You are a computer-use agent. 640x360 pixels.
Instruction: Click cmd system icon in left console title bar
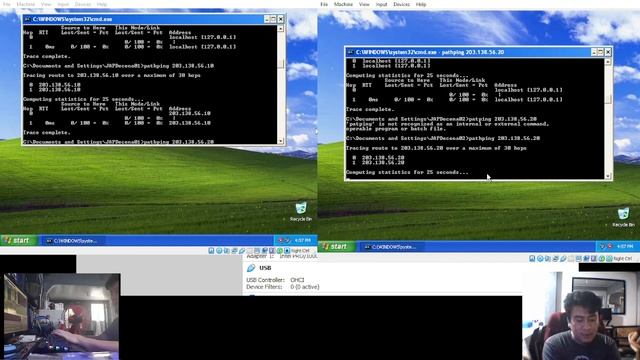tap(27, 19)
